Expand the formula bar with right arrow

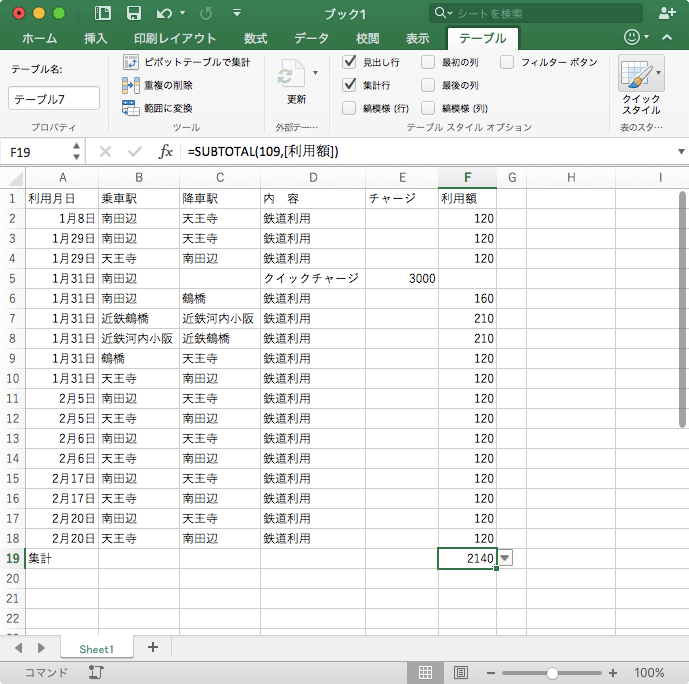pyautogui.click(x=681, y=152)
